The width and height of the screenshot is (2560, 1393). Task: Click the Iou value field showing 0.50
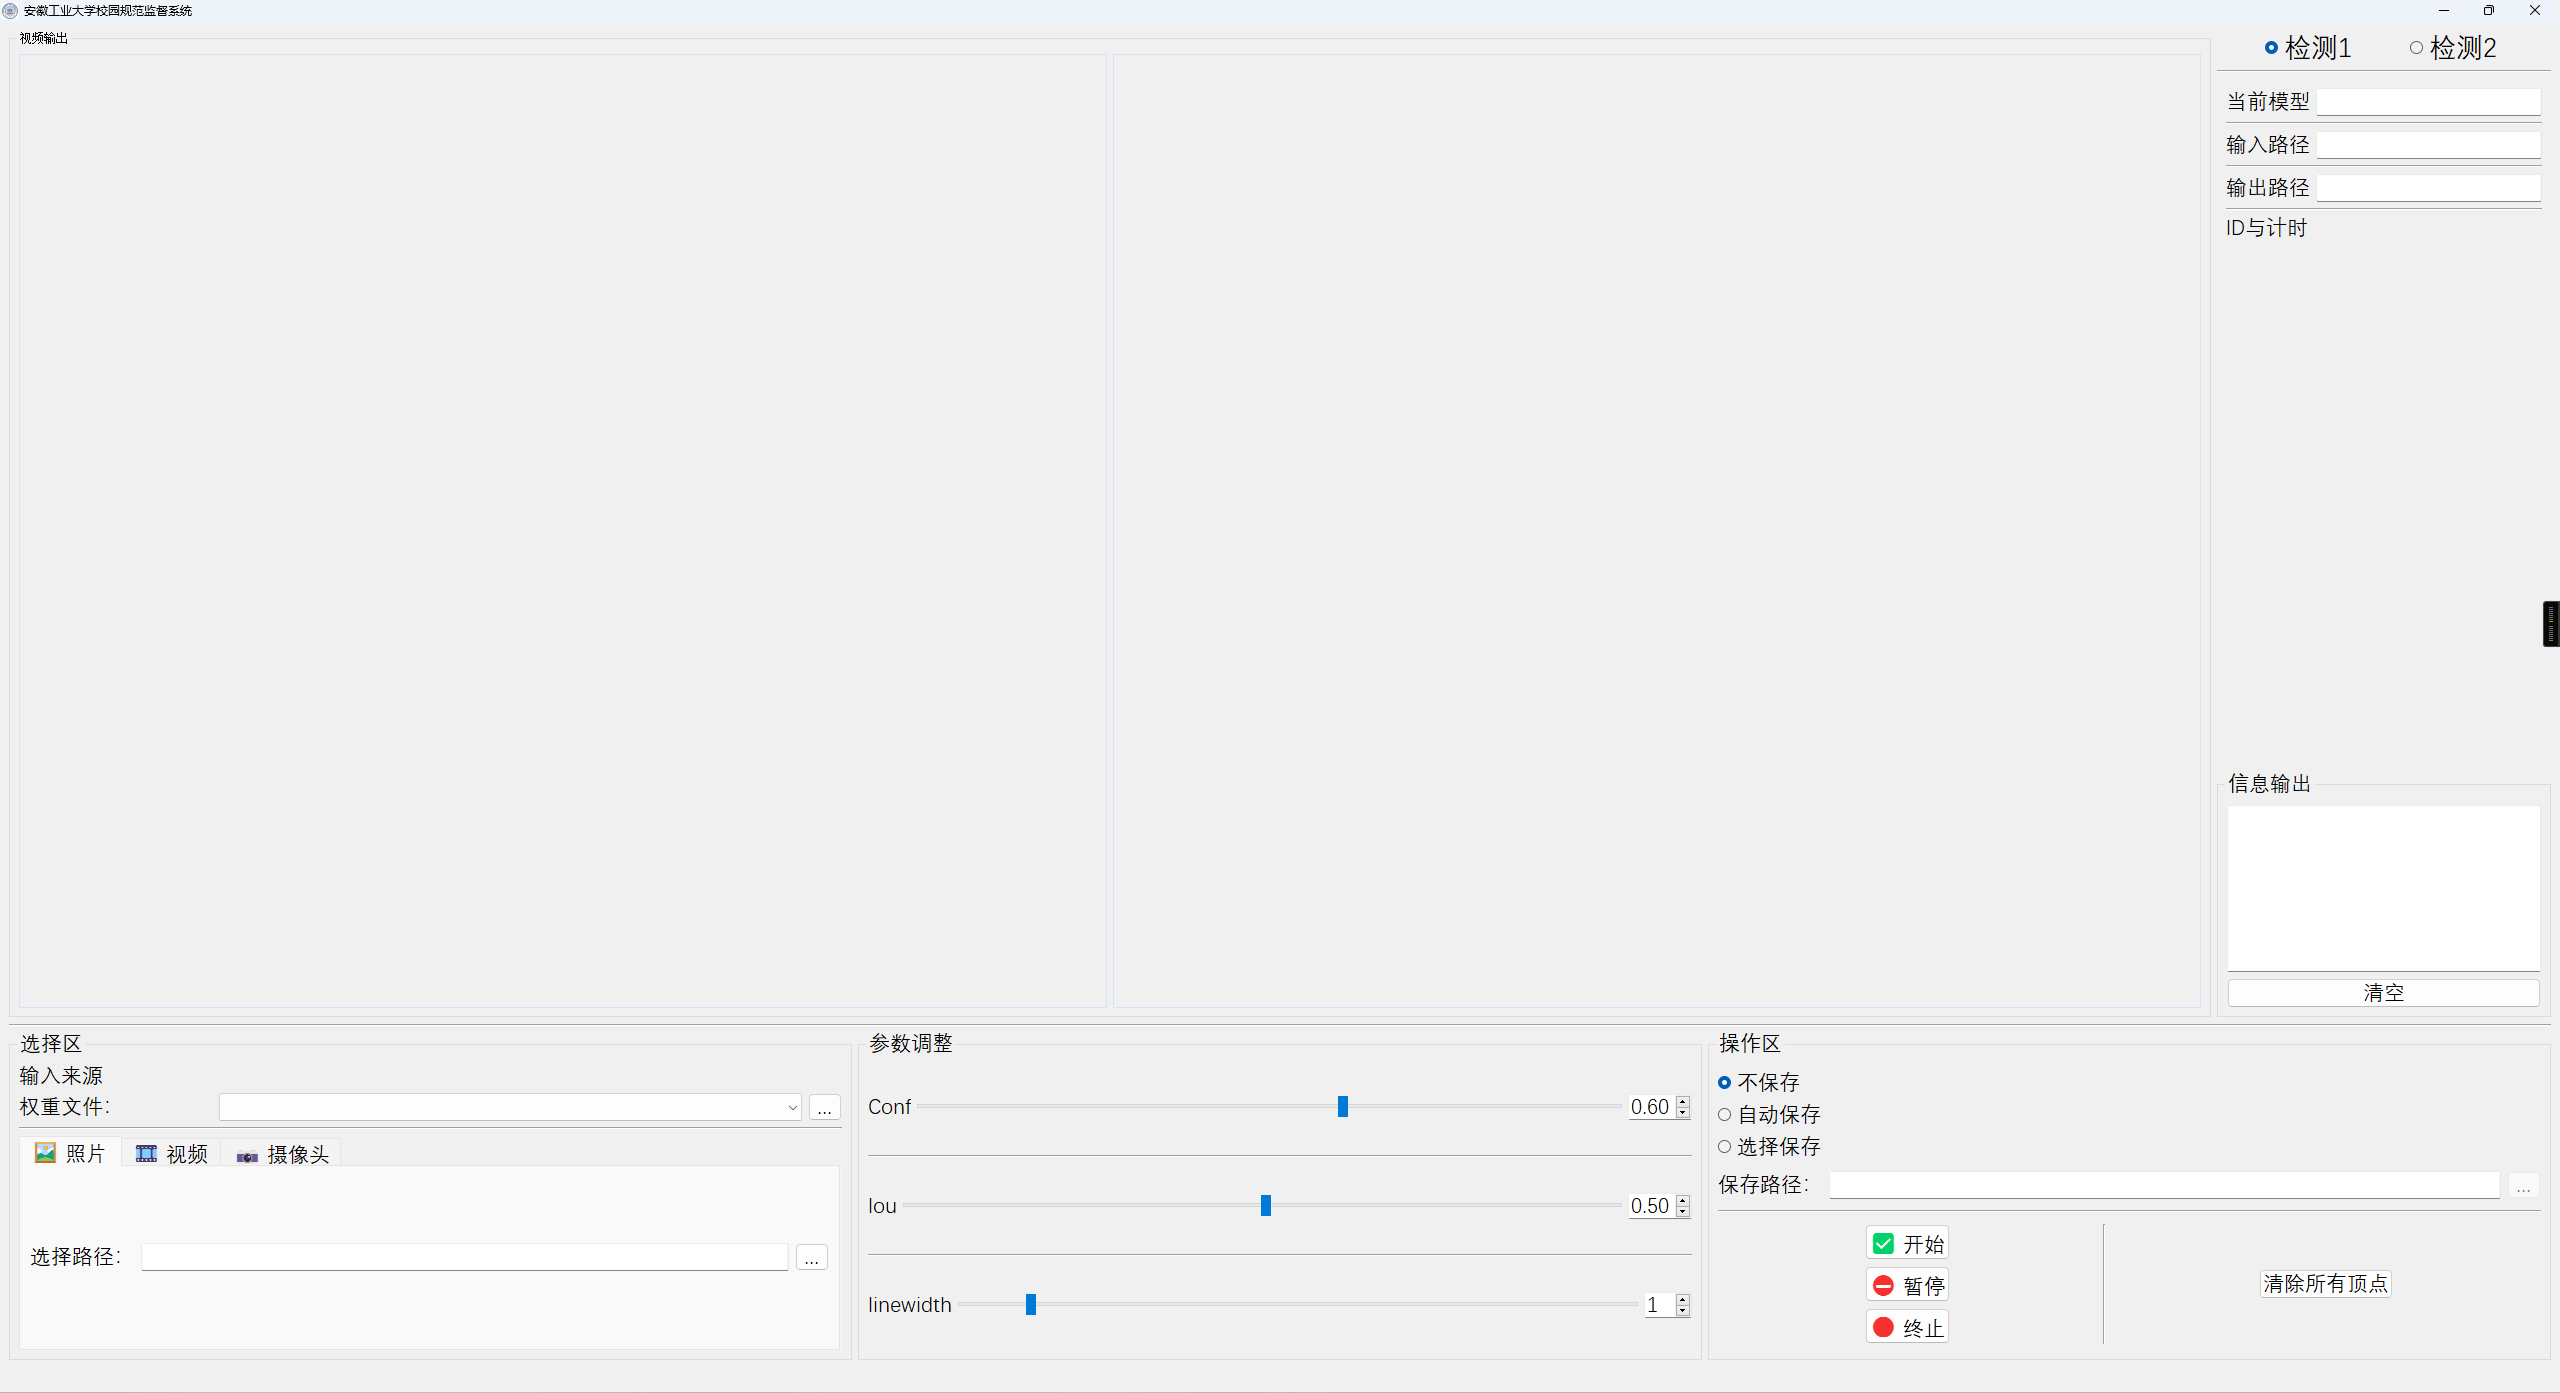click(1651, 1206)
